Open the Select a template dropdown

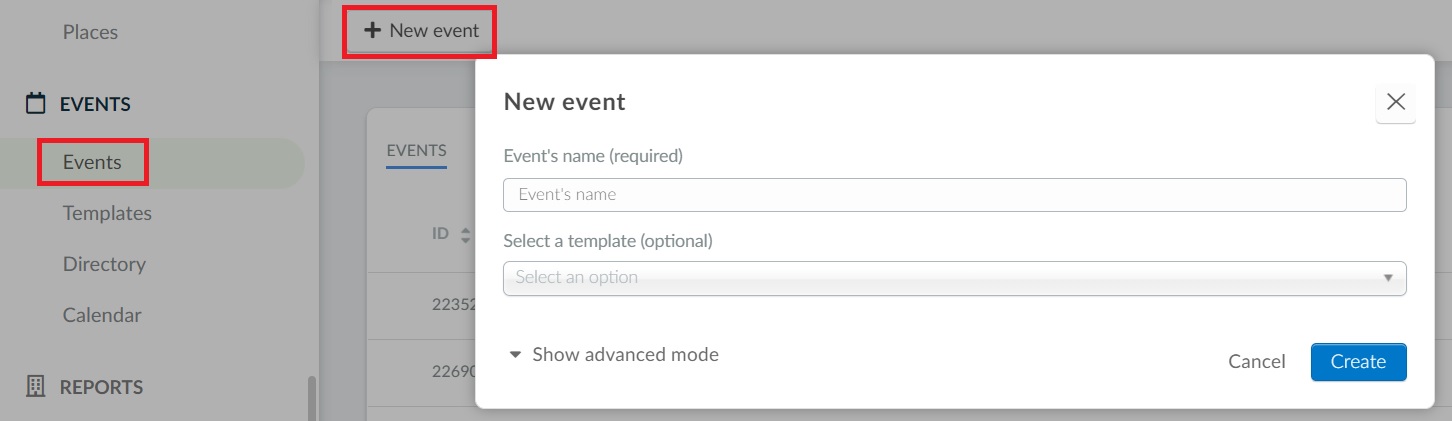pos(955,278)
